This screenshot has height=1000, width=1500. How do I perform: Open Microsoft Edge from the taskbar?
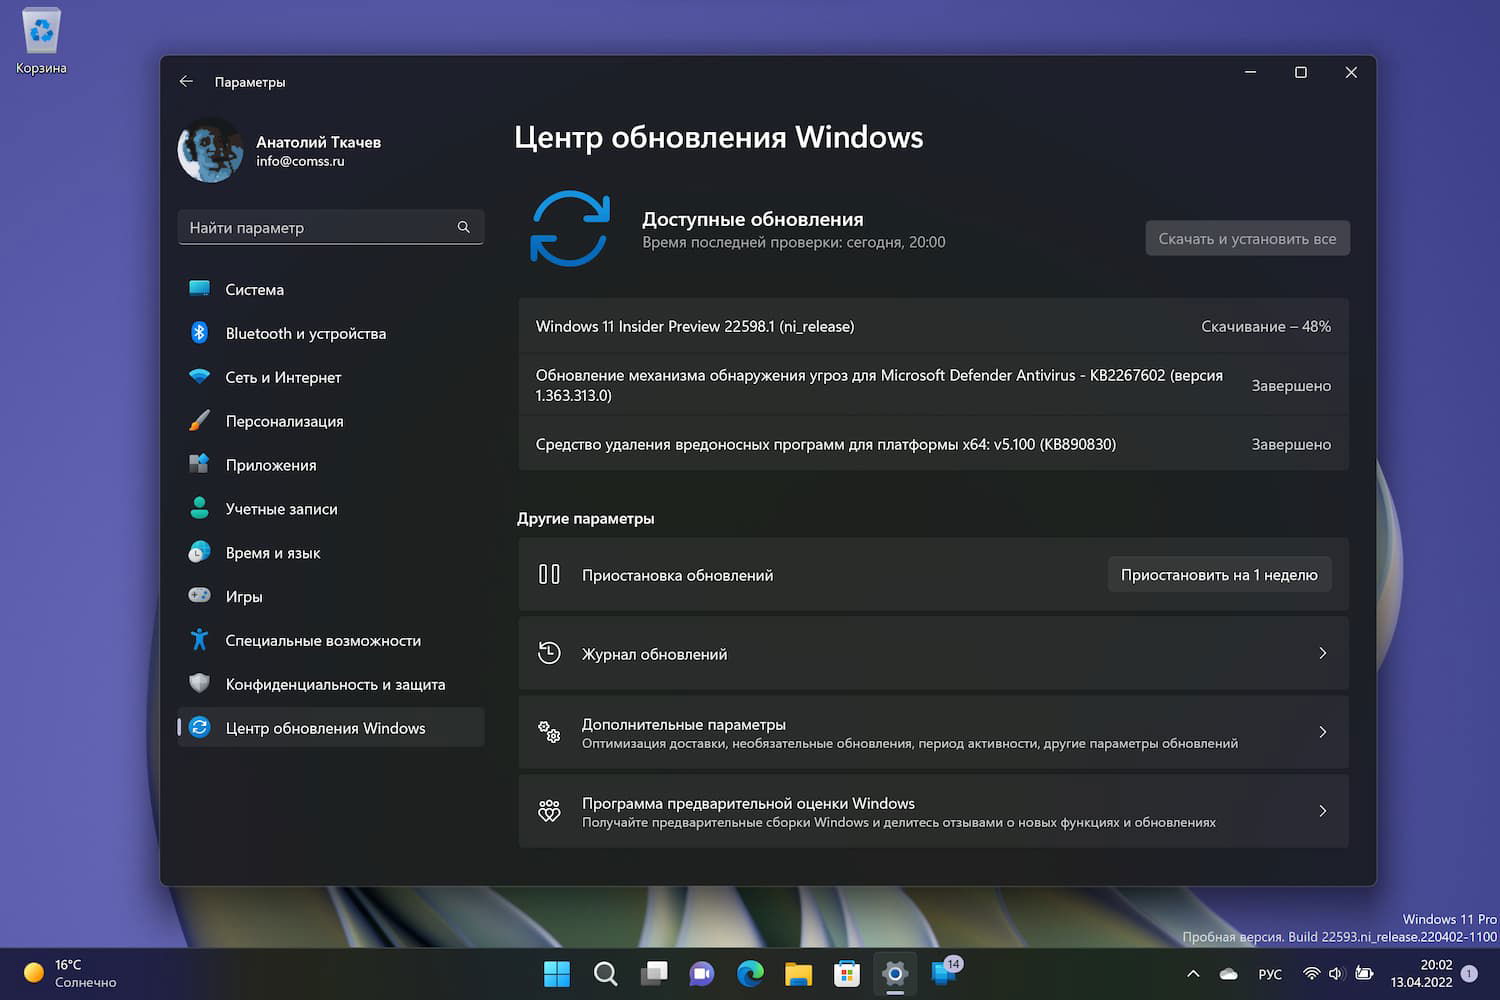(x=750, y=973)
